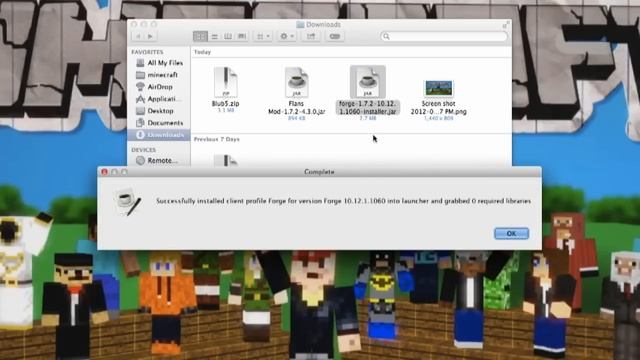This screenshot has width=640, height=360.
Task: Close the Complete dialog with red button
Action: pyautogui.click(x=104, y=172)
